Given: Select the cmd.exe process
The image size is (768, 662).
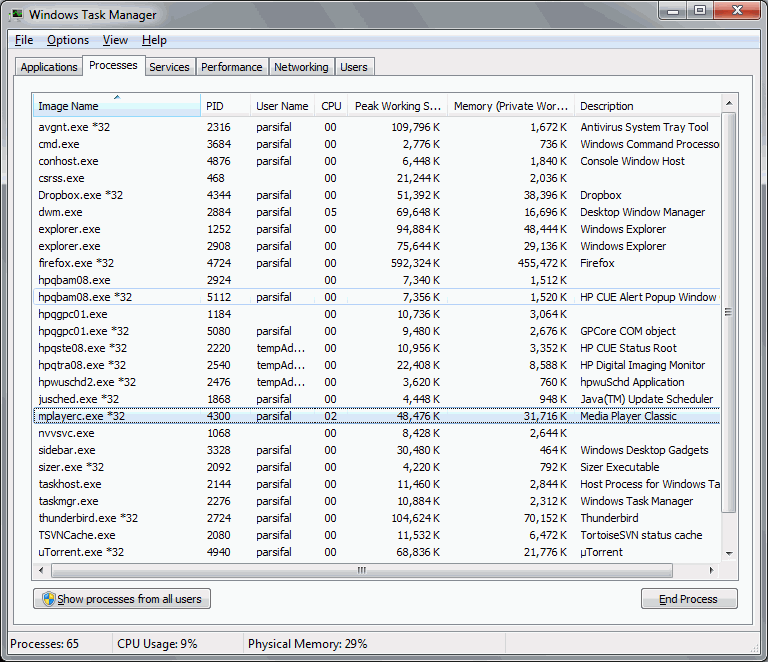Looking at the screenshot, I should (x=377, y=144).
